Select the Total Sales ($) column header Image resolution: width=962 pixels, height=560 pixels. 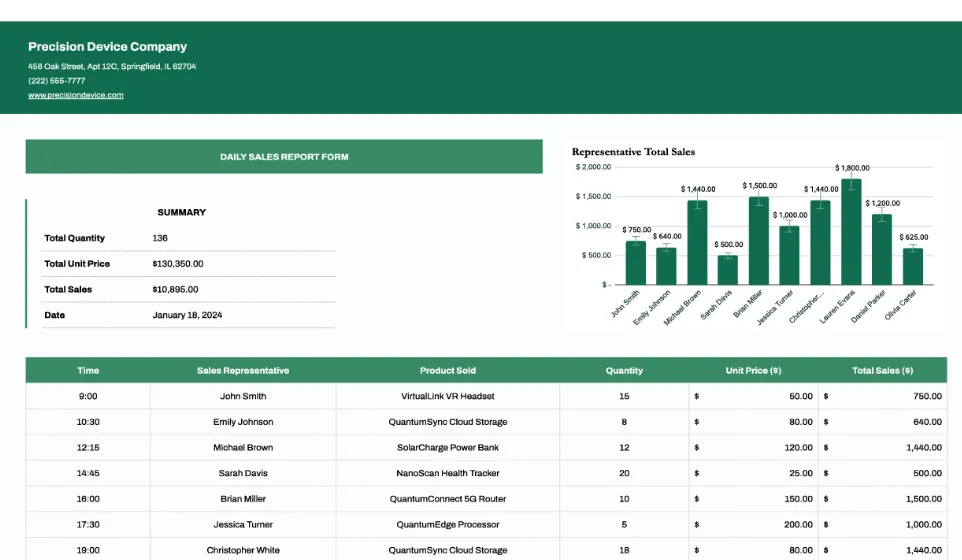[x=882, y=370]
